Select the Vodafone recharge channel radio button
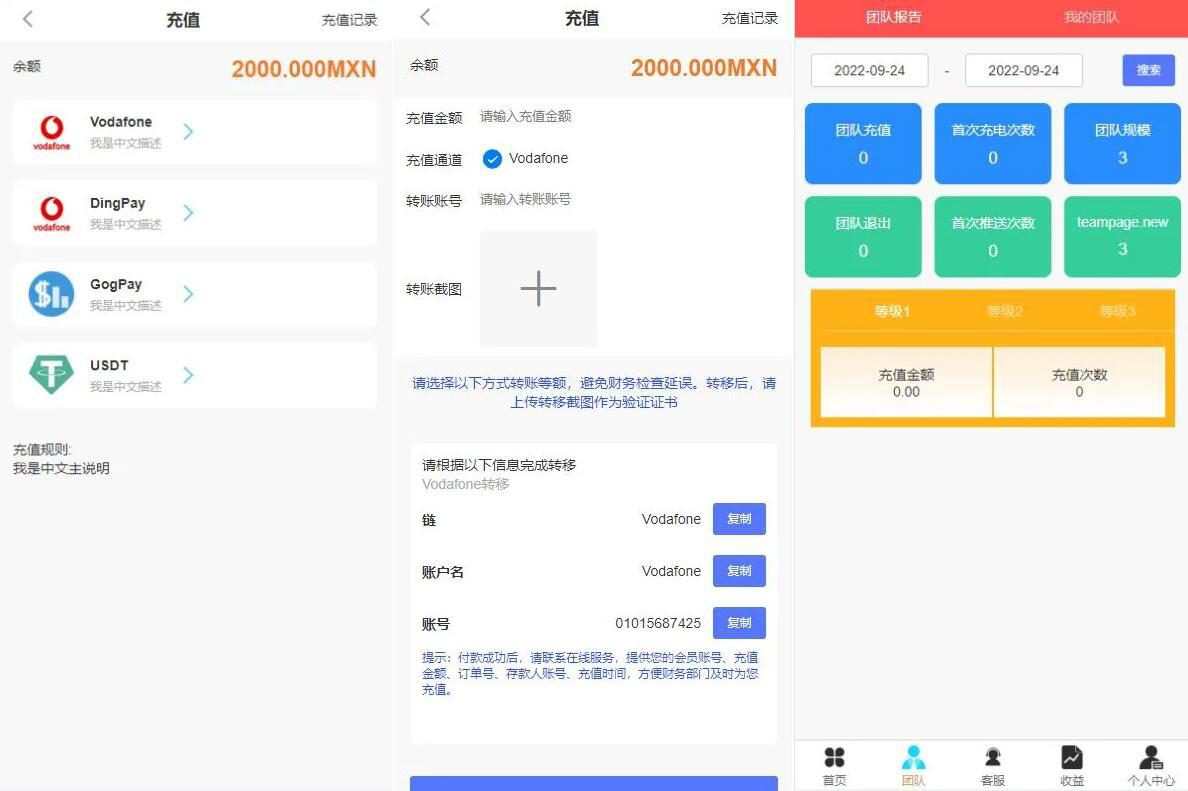This screenshot has width=1188, height=791. 492,159
